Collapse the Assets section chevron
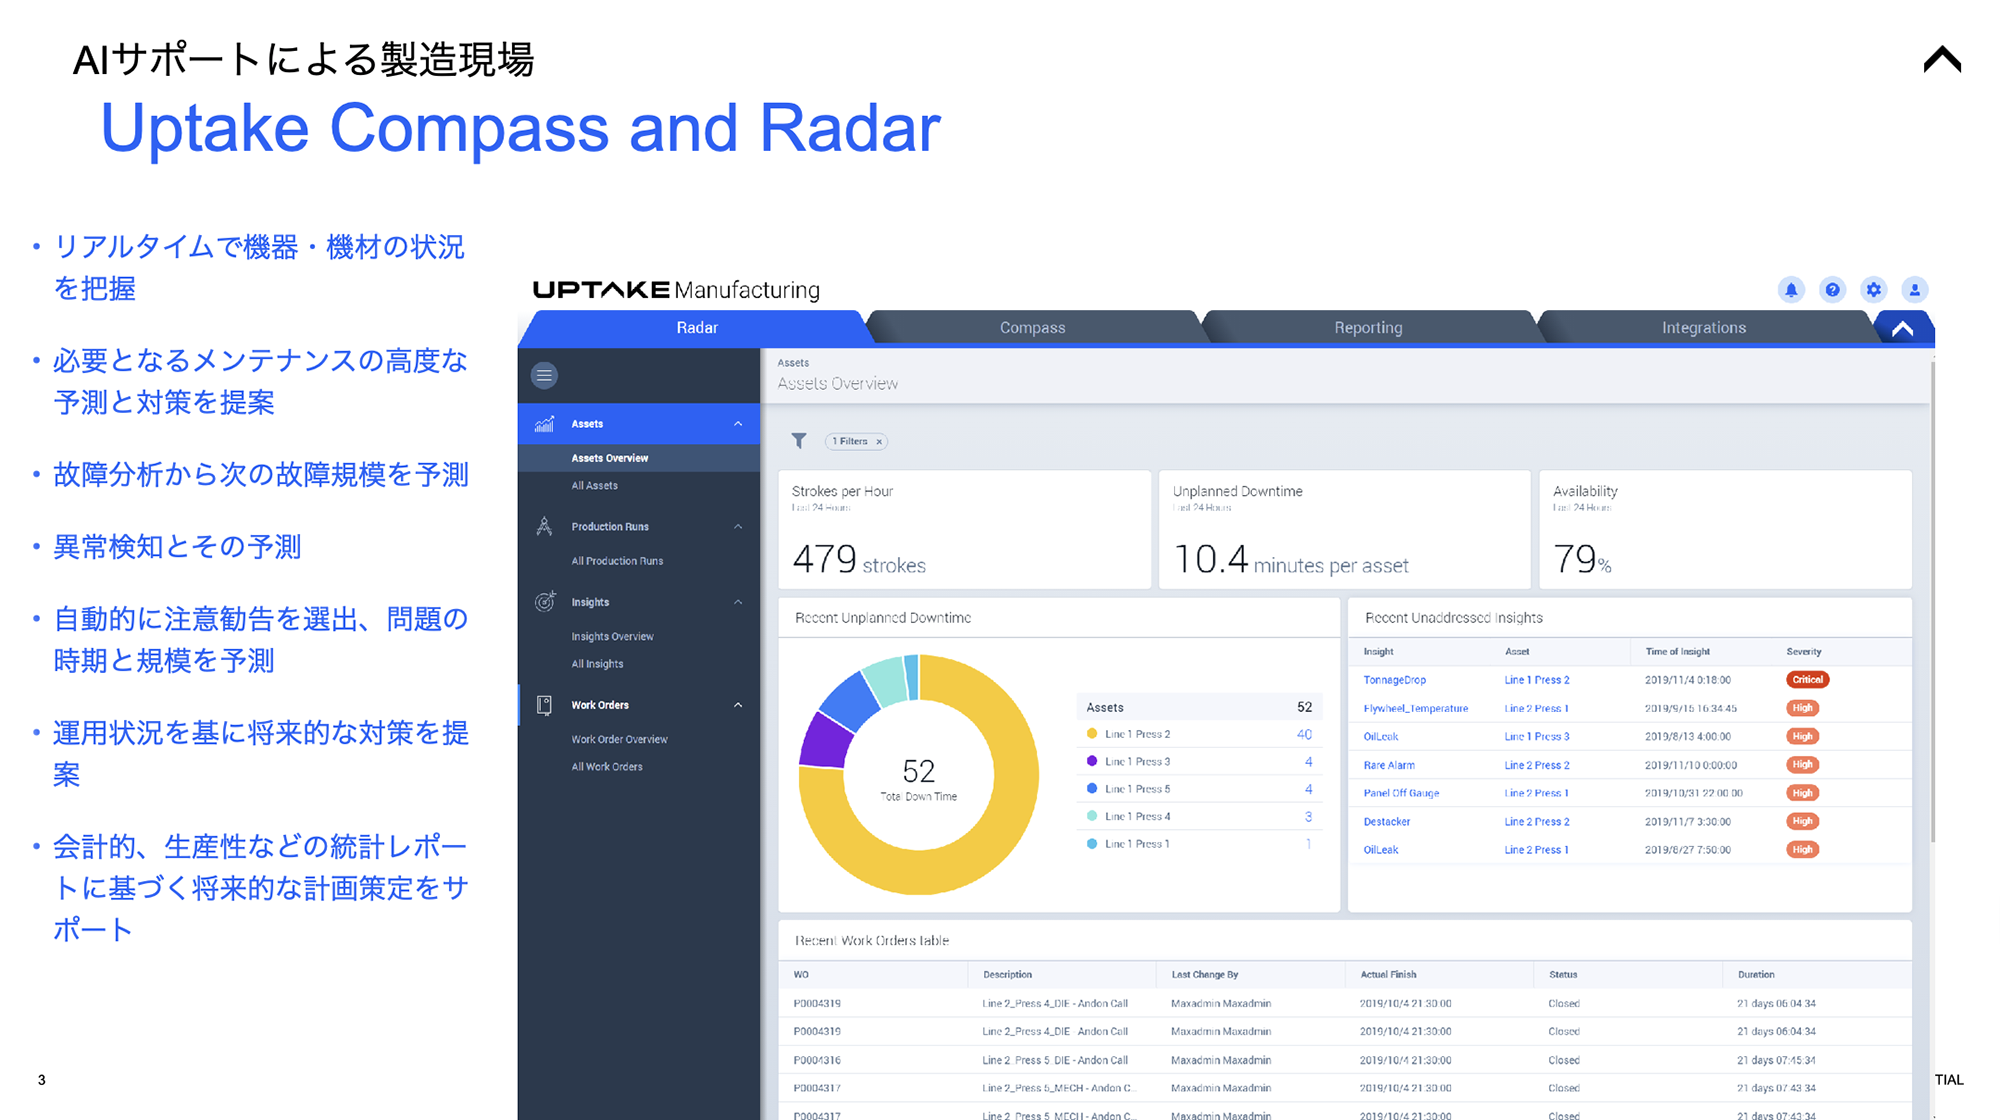Image resolution: width=2000 pixels, height=1120 pixels. 738,424
